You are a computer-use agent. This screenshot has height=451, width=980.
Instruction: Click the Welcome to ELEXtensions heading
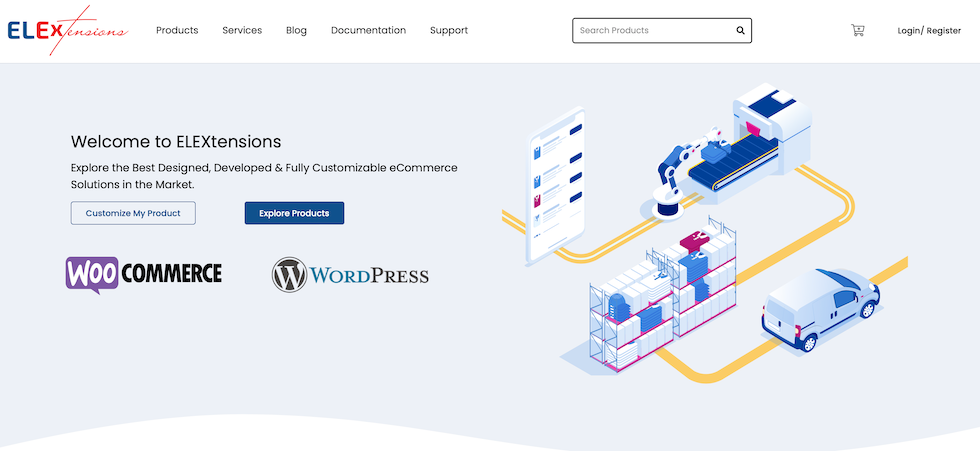tap(176, 142)
